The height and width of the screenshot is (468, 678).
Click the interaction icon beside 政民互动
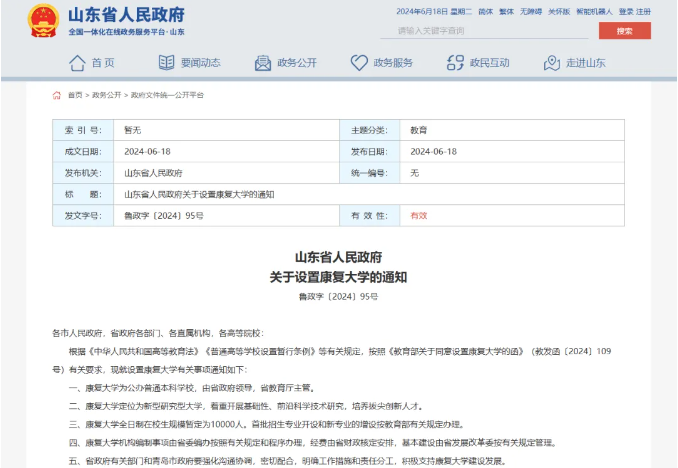[455, 63]
